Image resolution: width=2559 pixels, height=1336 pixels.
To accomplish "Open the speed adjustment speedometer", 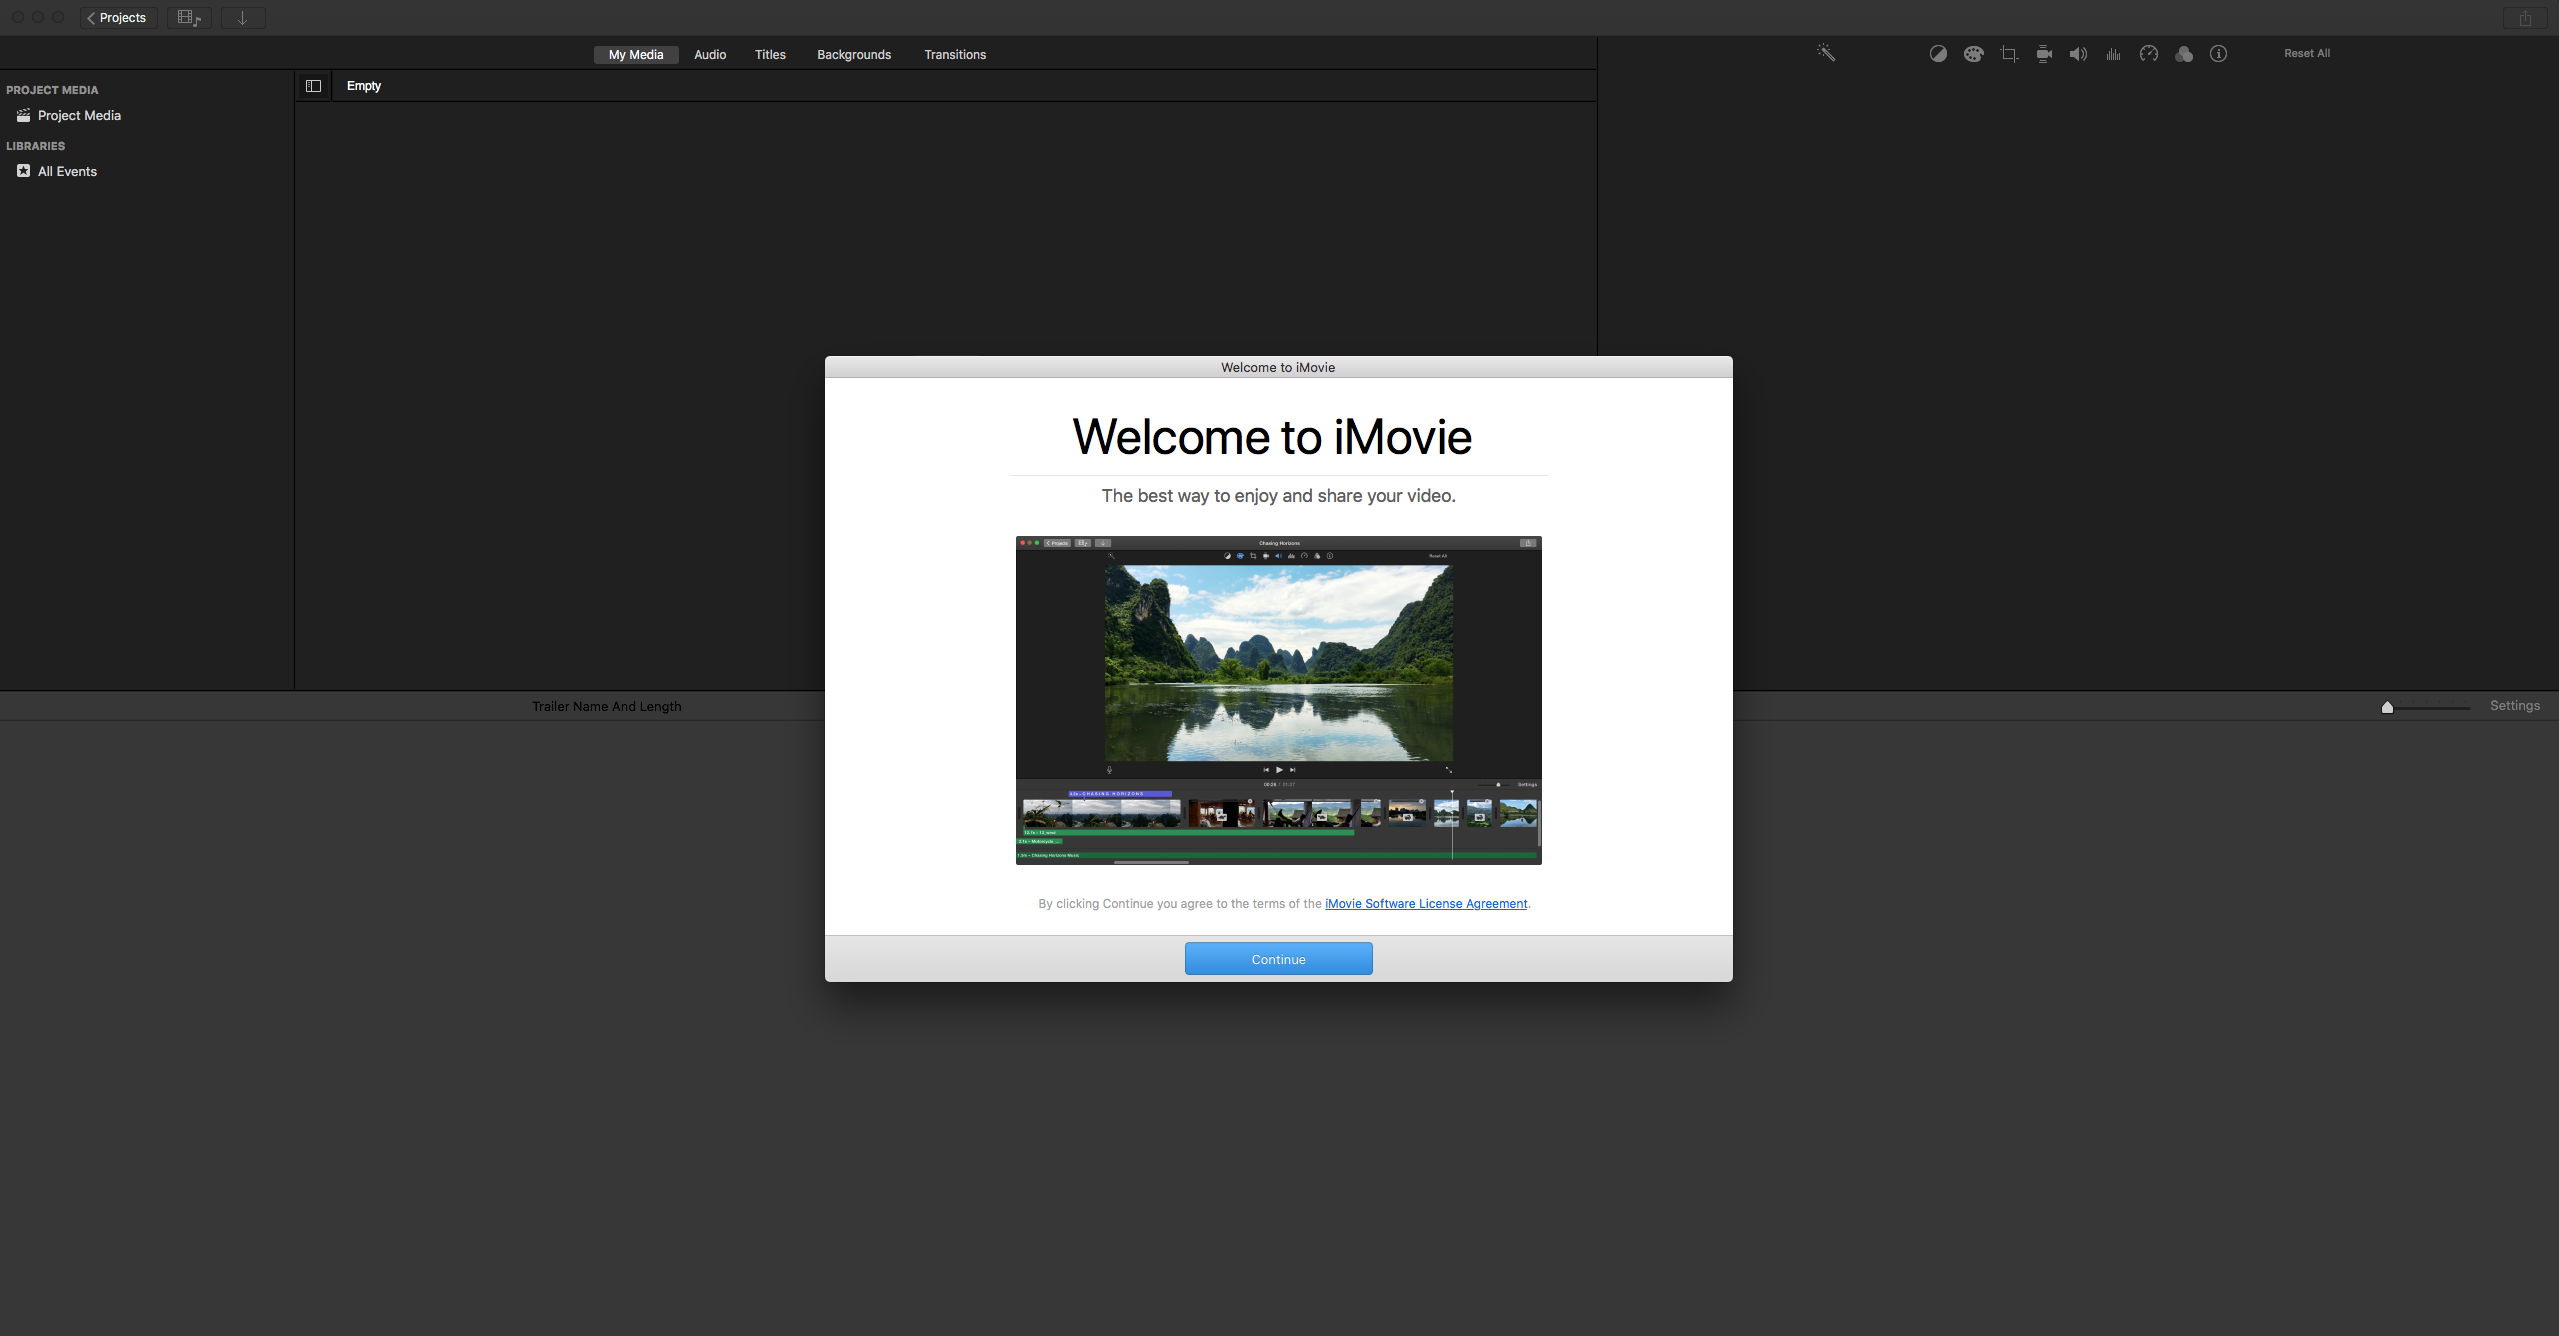I will pos(2149,54).
